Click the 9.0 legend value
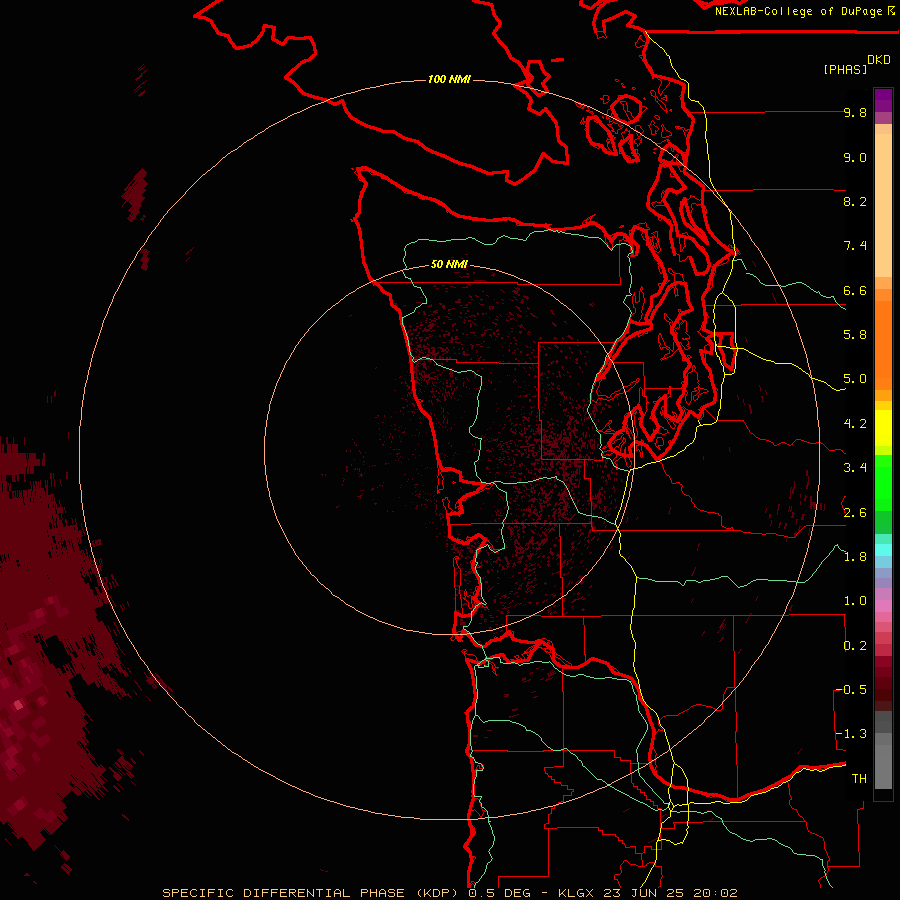 click(x=855, y=157)
